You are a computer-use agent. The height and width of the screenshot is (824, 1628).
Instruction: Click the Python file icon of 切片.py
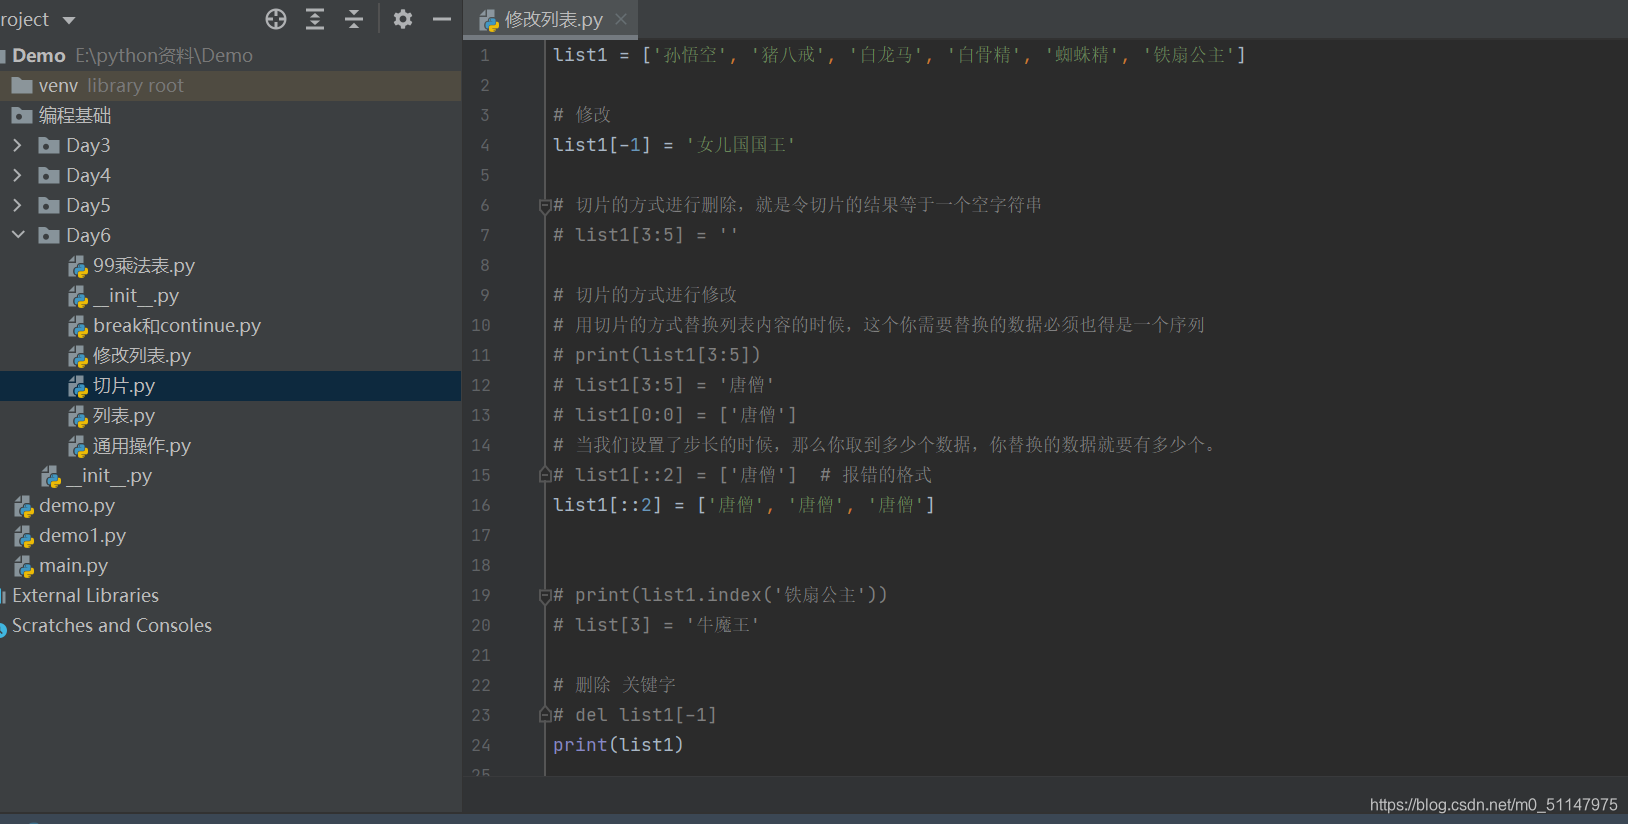(77, 386)
